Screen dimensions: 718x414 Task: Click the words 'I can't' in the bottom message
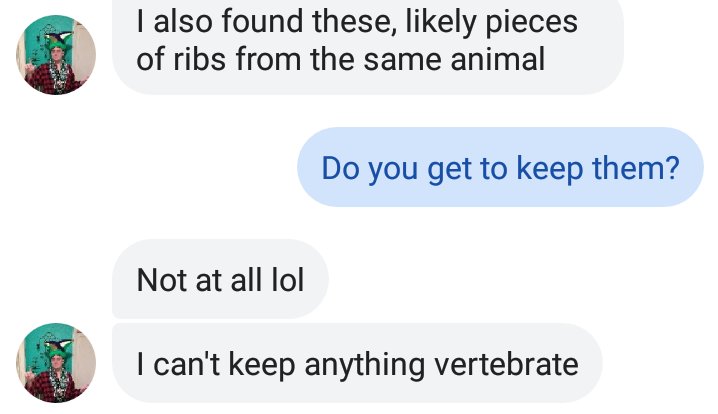click(x=177, y=364)
